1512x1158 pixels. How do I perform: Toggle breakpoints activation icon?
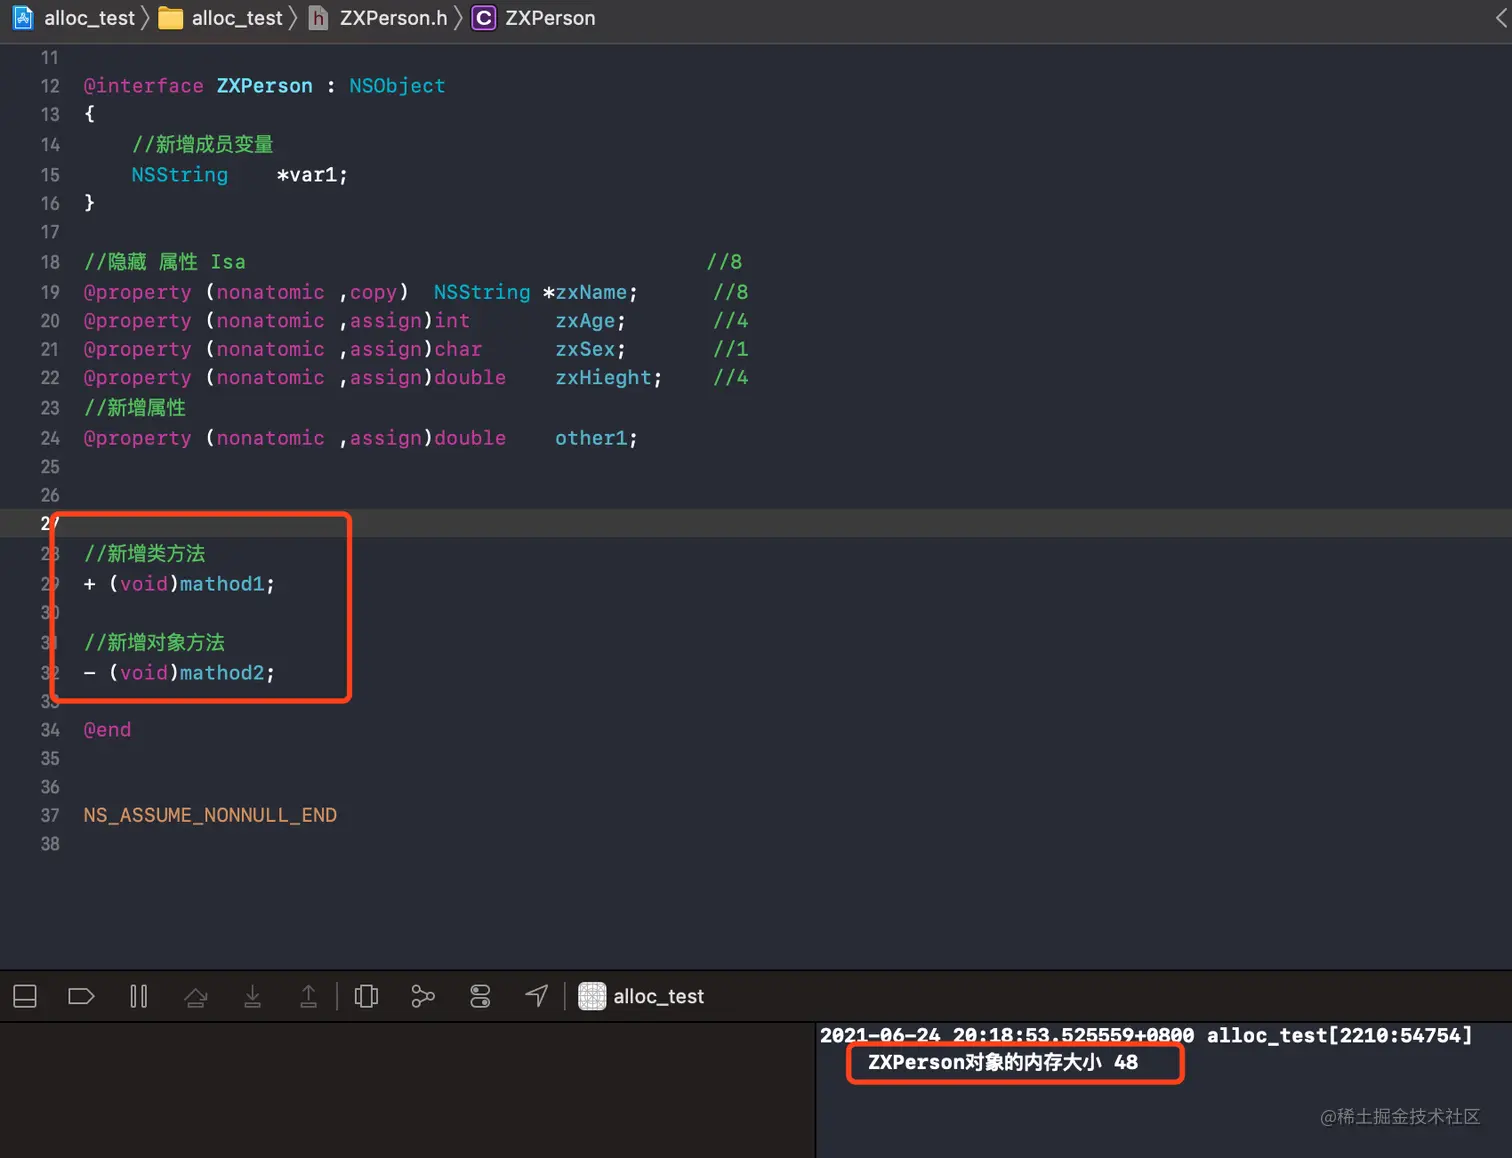pyautogui.click(x=81, y=996)
